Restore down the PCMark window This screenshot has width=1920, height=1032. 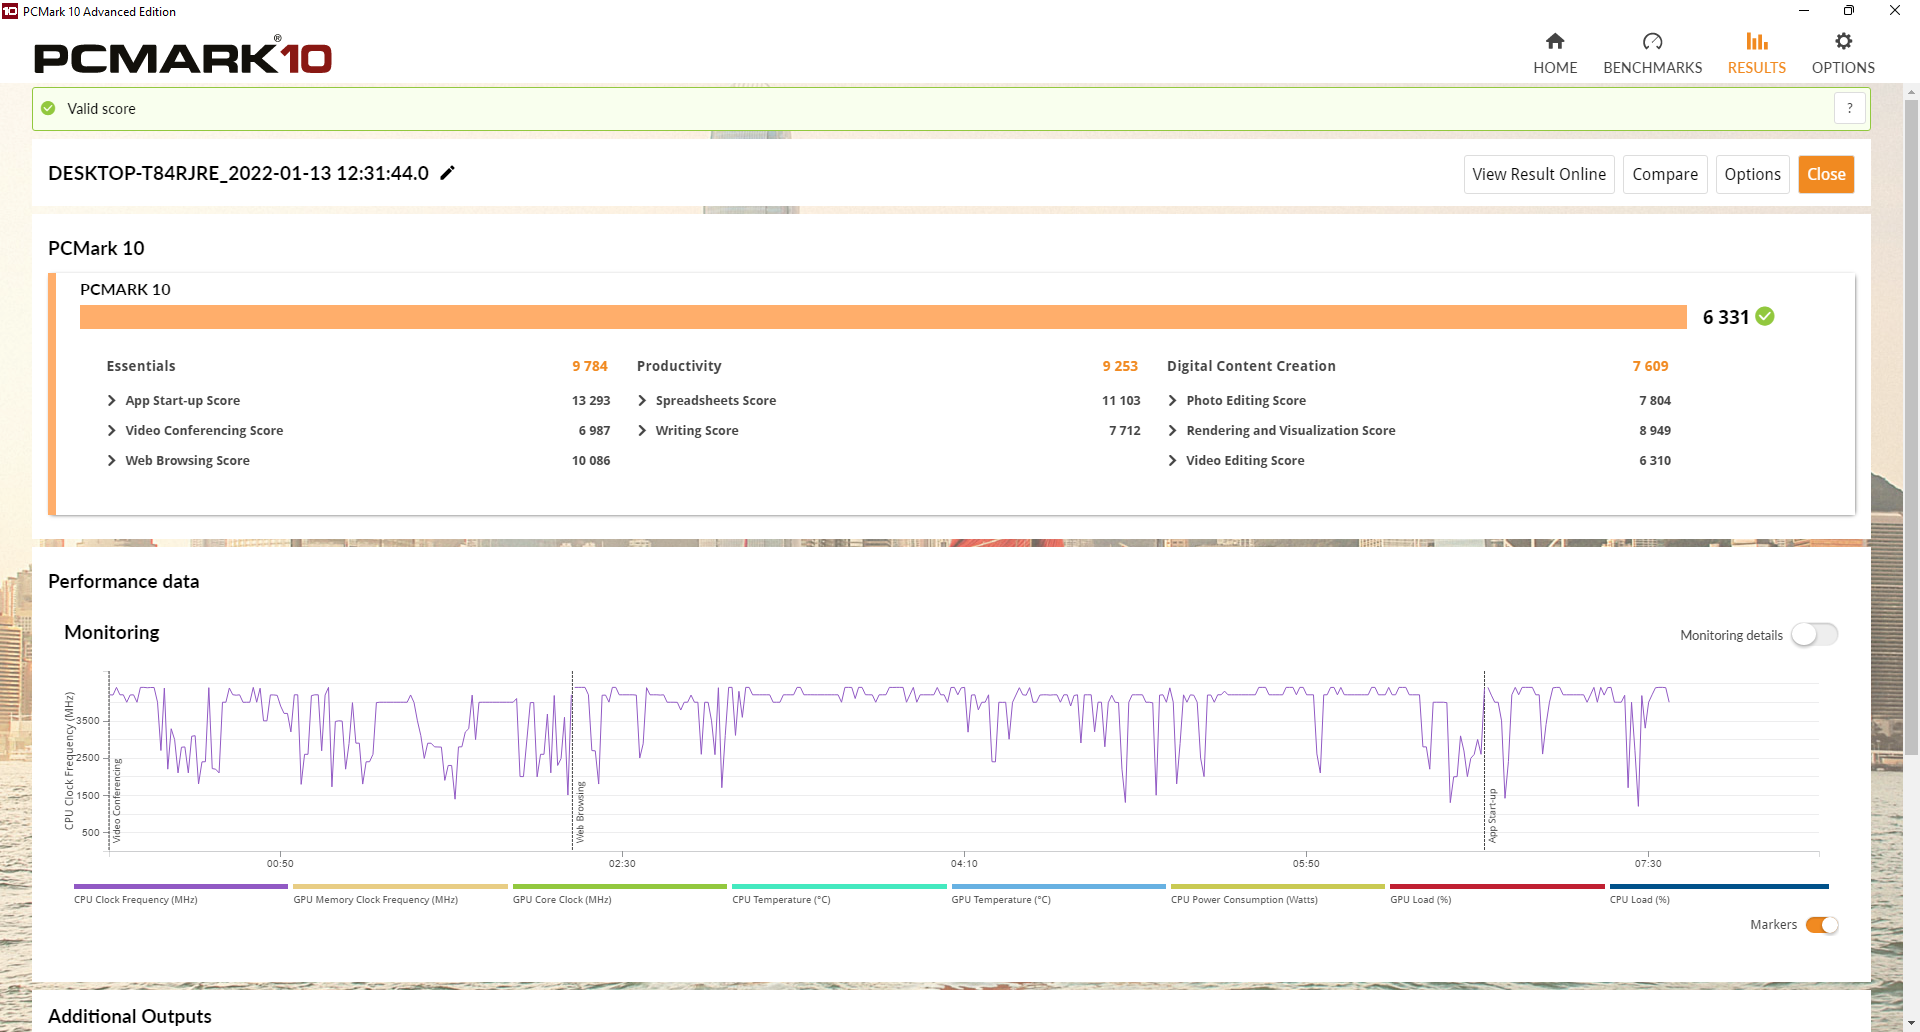(1849, 11)
